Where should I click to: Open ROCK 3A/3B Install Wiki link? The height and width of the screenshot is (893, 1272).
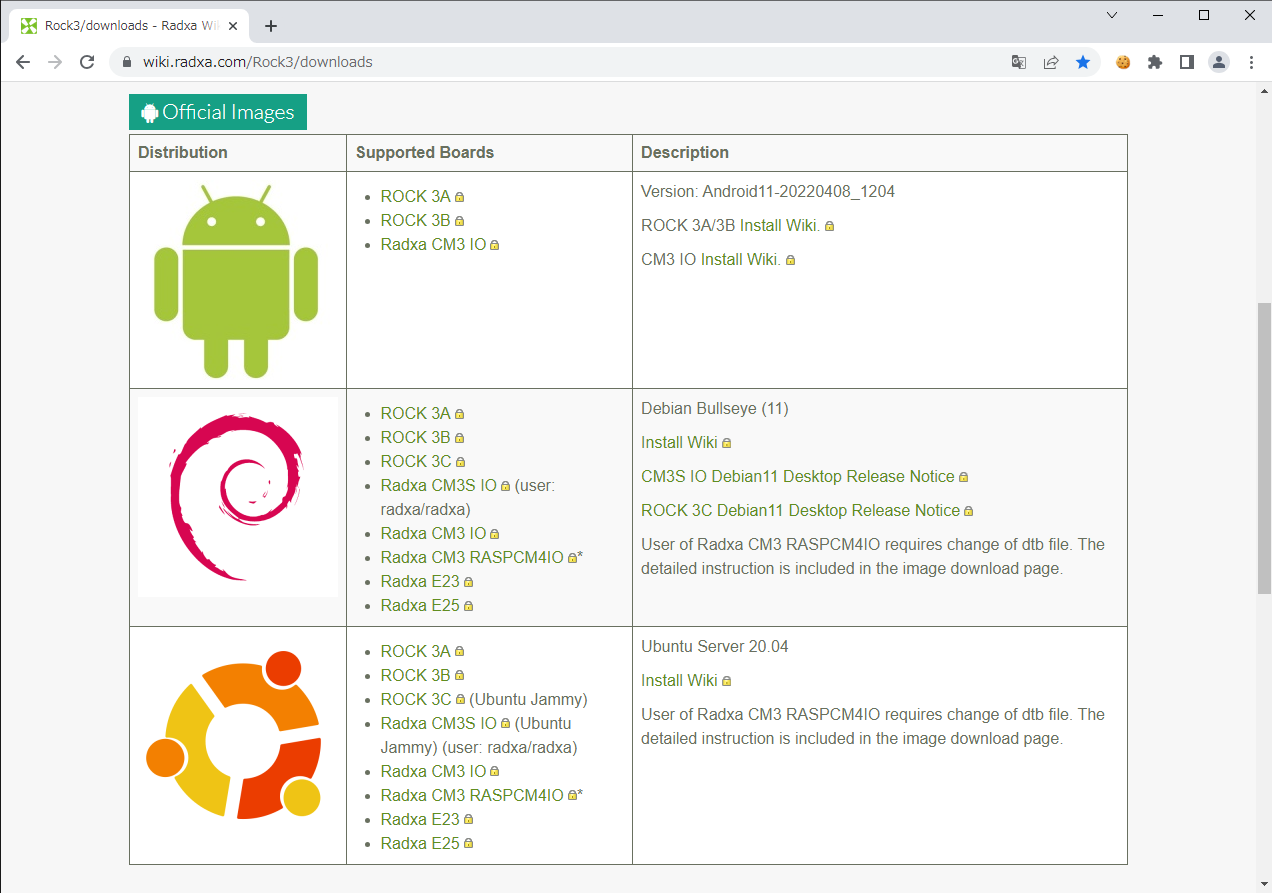tap(780, 225)
